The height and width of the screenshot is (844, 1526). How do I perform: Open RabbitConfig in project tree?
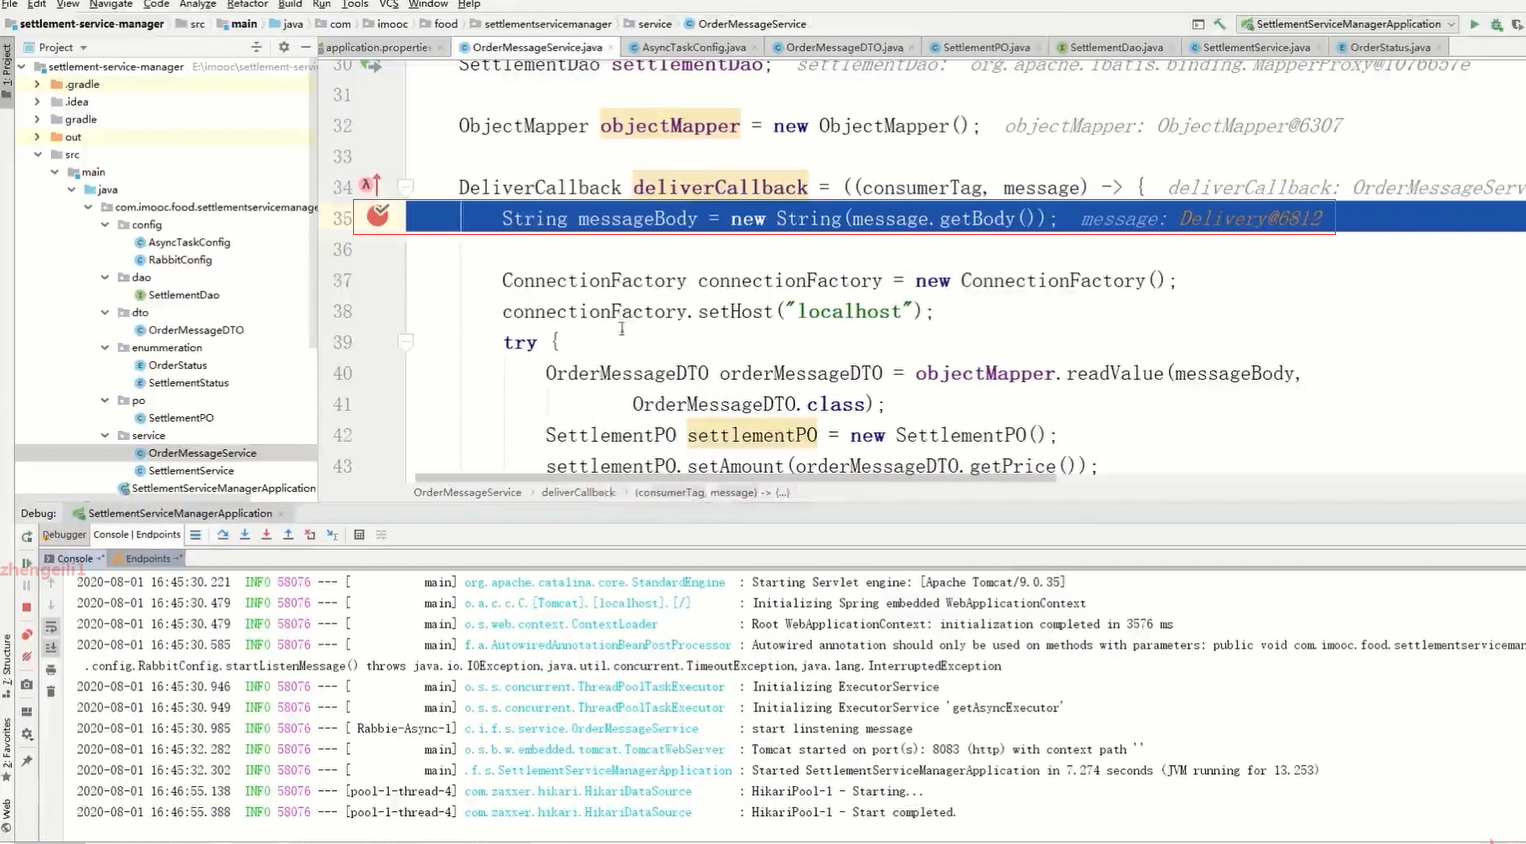[x=180, y=260]
